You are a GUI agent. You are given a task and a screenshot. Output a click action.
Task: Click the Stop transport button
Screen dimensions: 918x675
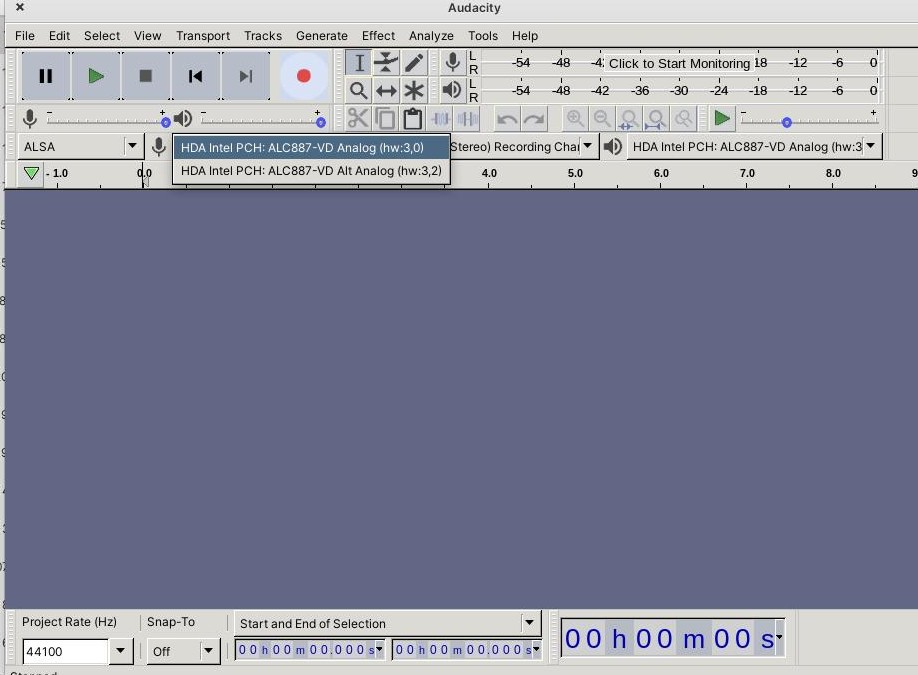click(146, 76)
